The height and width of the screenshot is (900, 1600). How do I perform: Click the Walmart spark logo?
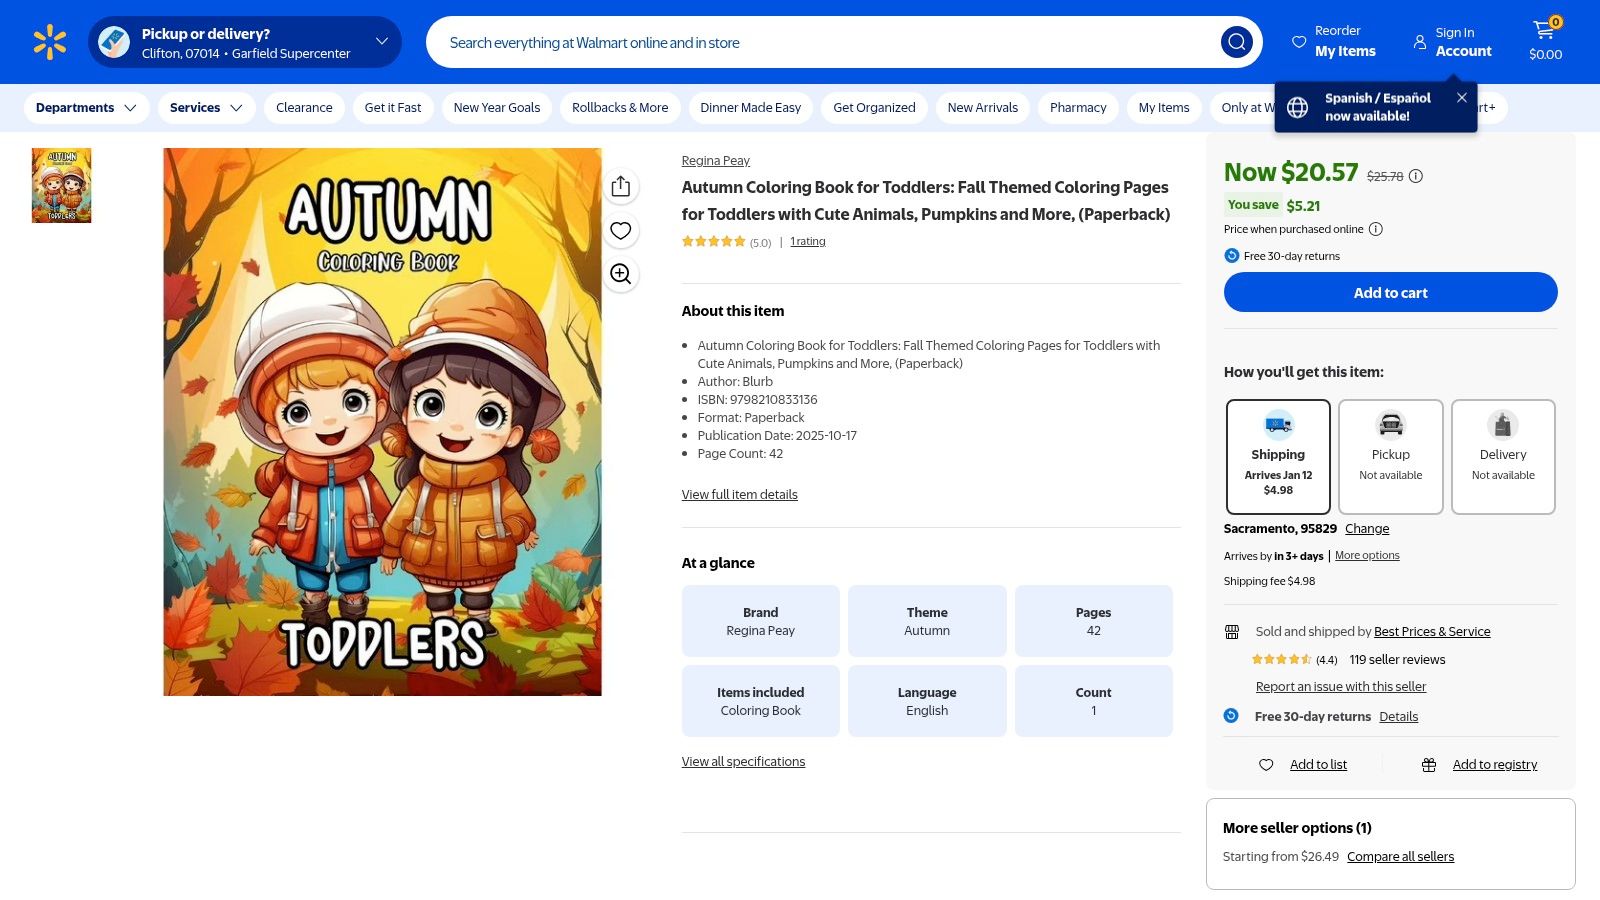click(x=49, y=42)
